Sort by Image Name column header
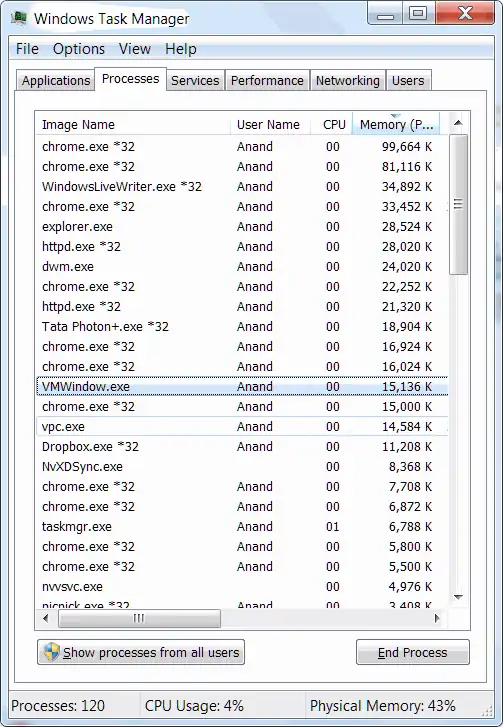Image resolution: width=503 pixels, height=727 pixels. coord(133,124)
